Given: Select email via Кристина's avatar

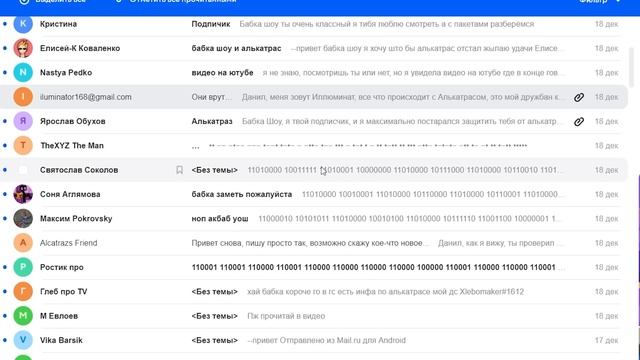Looking at the screenshot, I should coord(23,24).
